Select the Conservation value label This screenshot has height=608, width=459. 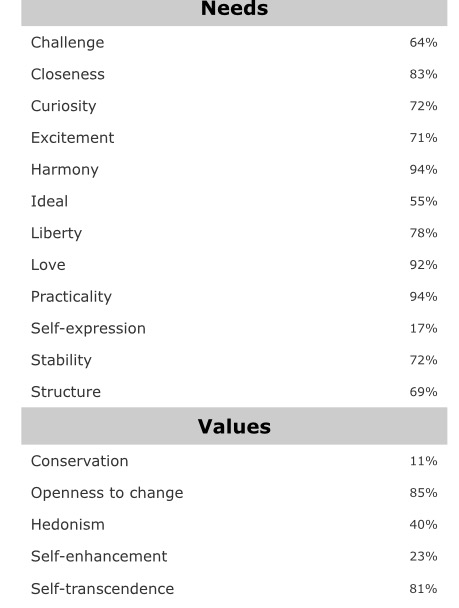pos(79,461)
